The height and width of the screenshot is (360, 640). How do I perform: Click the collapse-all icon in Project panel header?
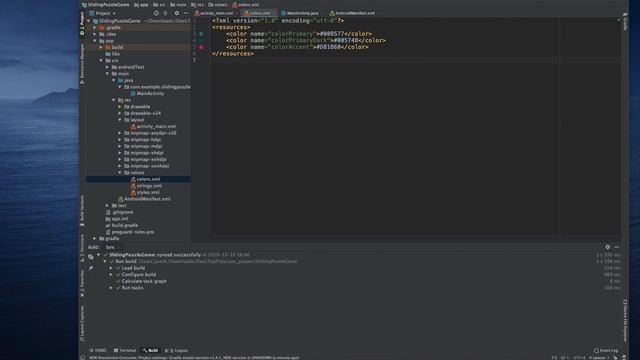click(x=166, y=13)
